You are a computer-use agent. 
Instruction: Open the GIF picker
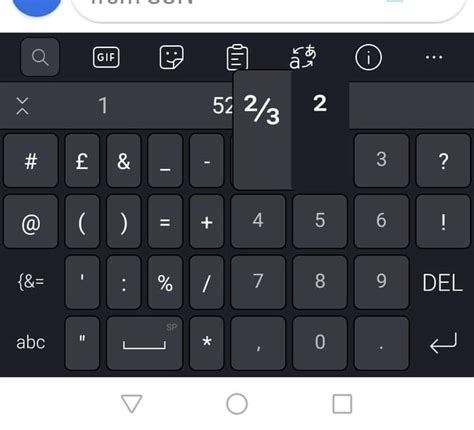point(106,57)
